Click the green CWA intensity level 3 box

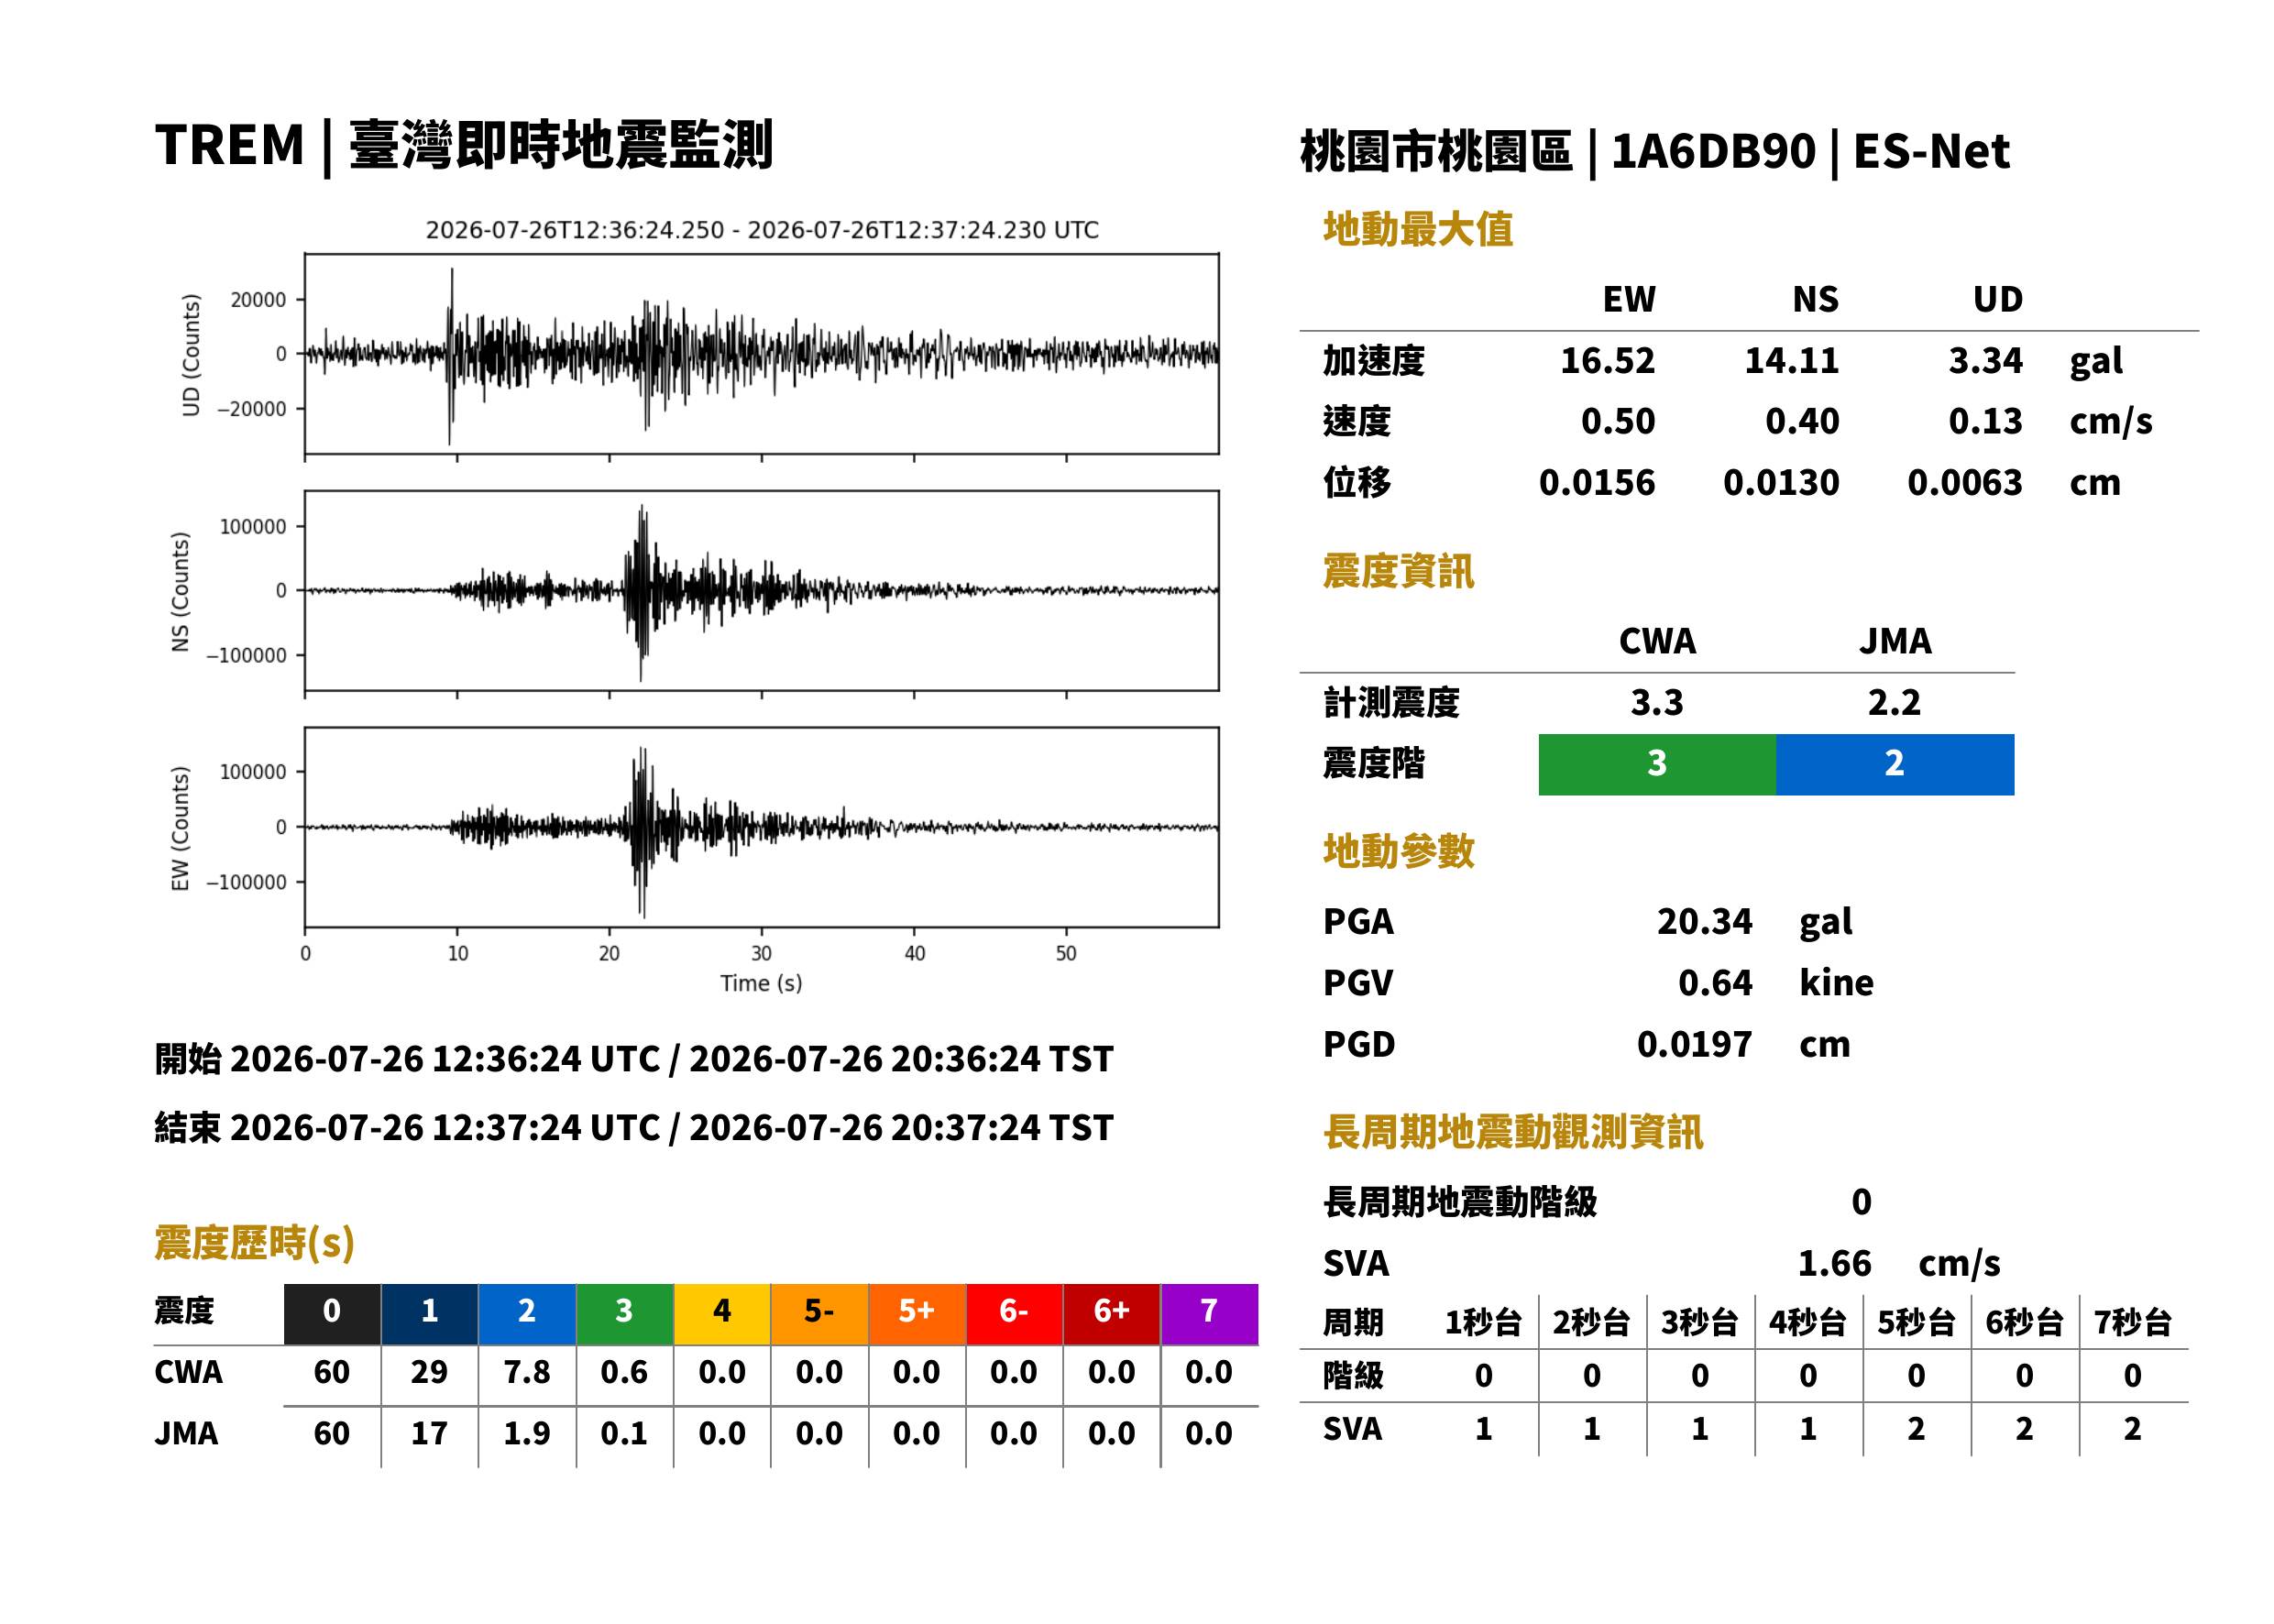point(1657,765)
